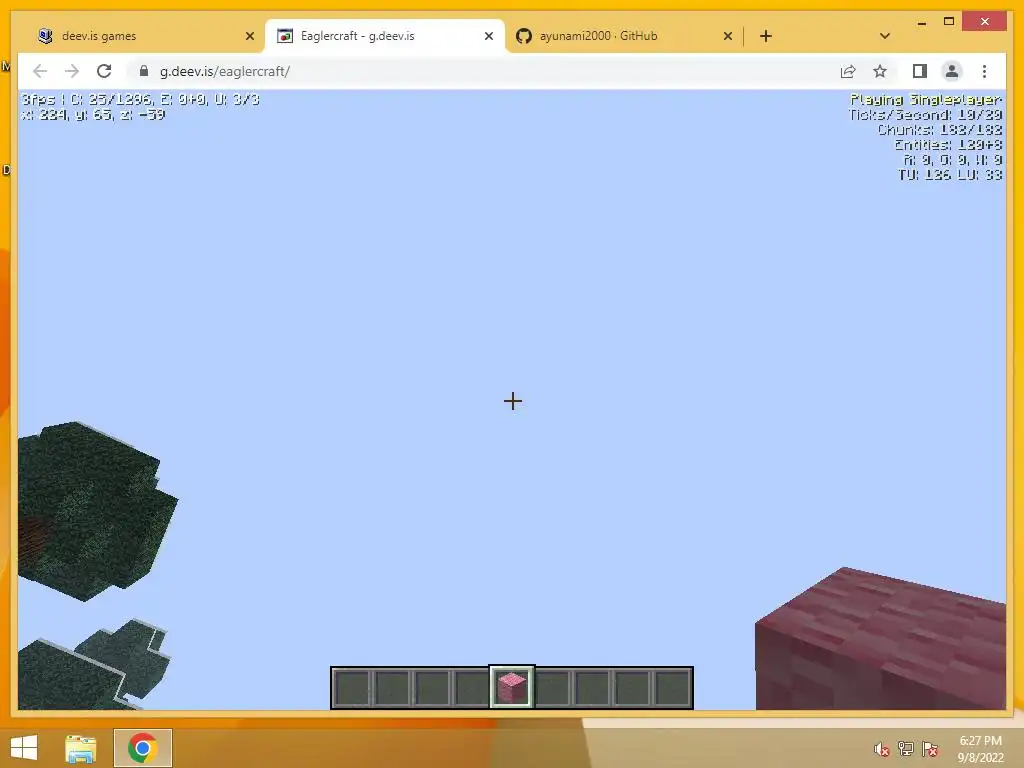1024x768 pixels.
Task: Click the Chunks count debug line
Action: (x=940, y=130)
